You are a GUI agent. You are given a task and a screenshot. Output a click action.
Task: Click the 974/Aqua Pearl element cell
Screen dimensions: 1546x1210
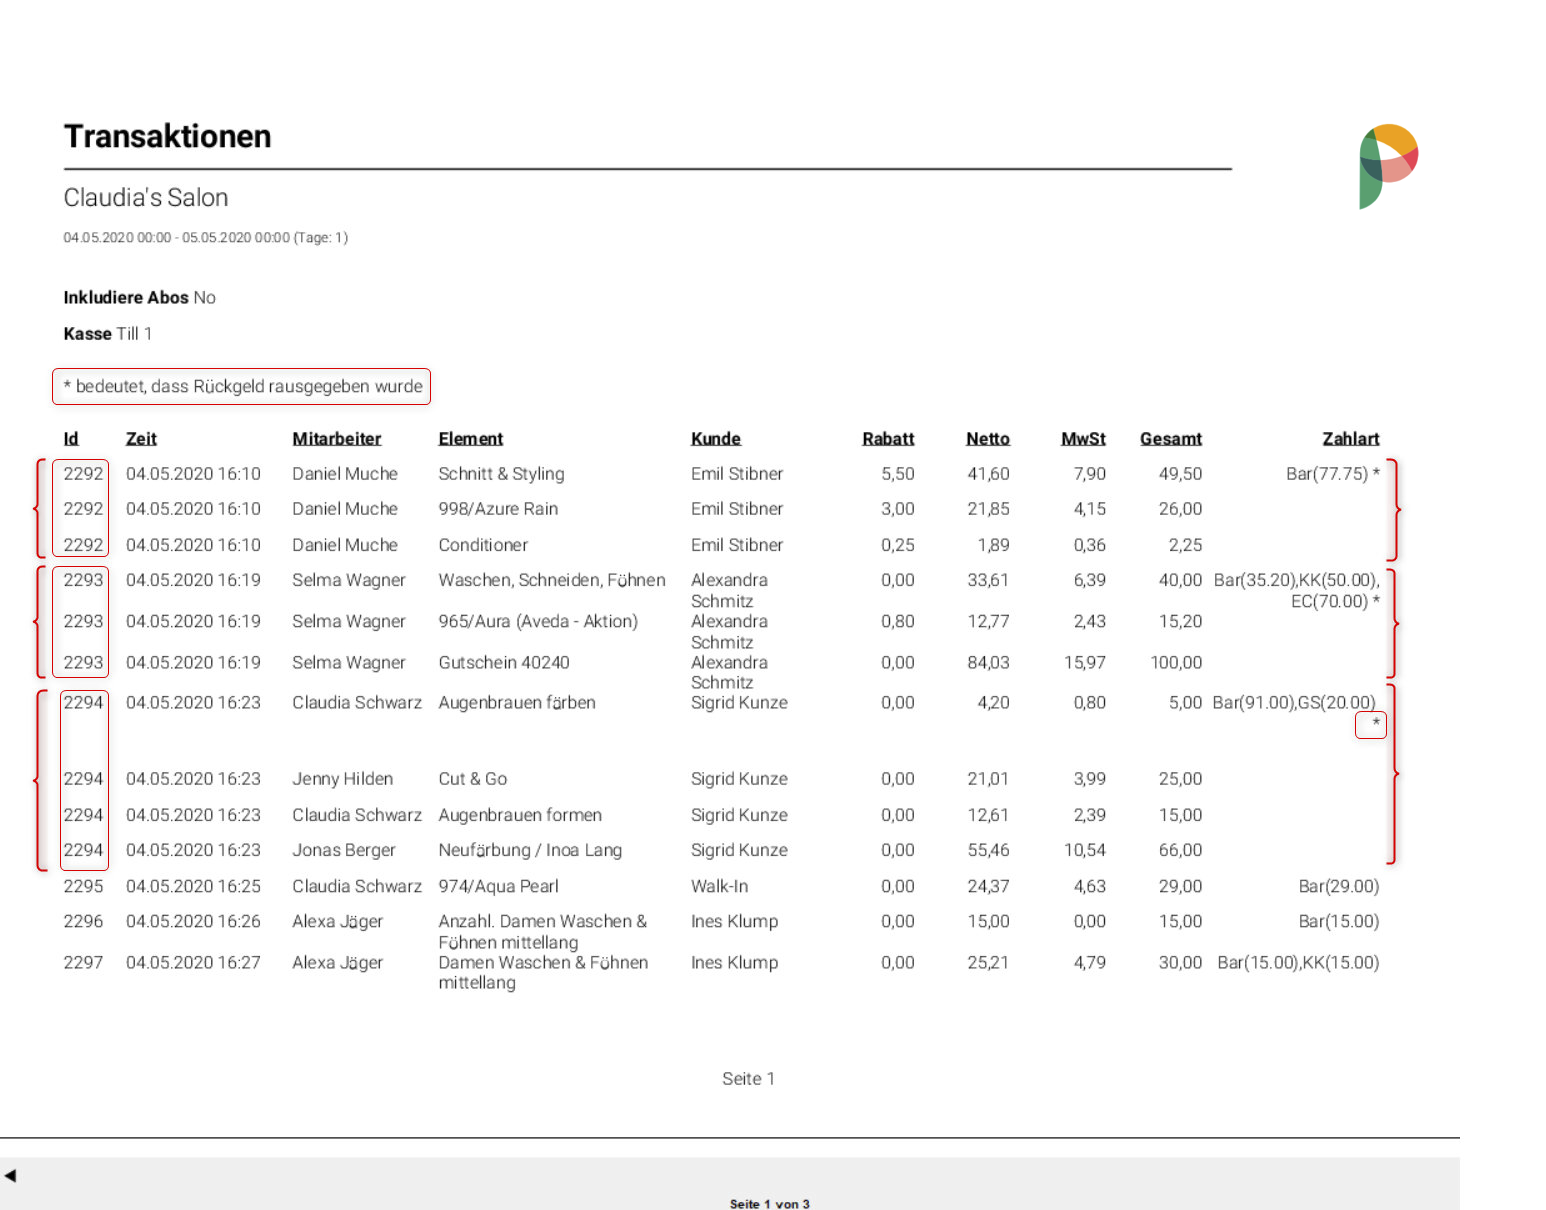click(498, 886)
